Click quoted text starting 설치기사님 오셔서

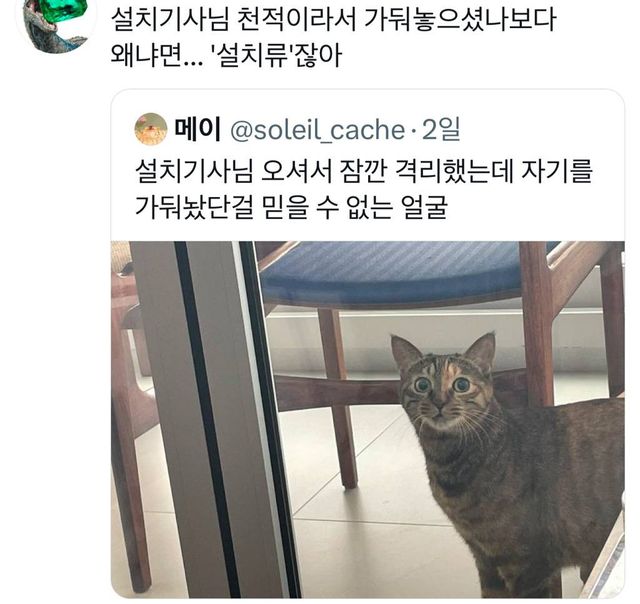click(363, 171)
